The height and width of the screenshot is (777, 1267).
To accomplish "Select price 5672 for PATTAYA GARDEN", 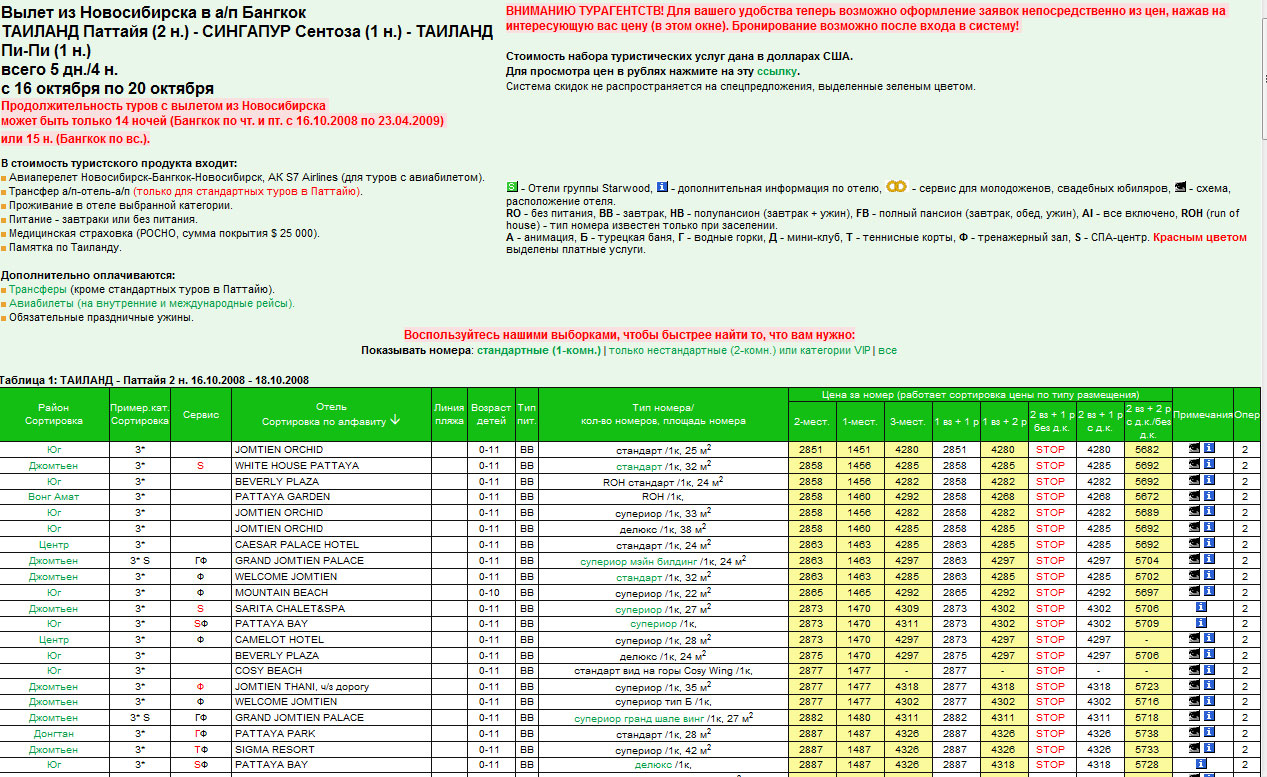I will pos(1147,497).
